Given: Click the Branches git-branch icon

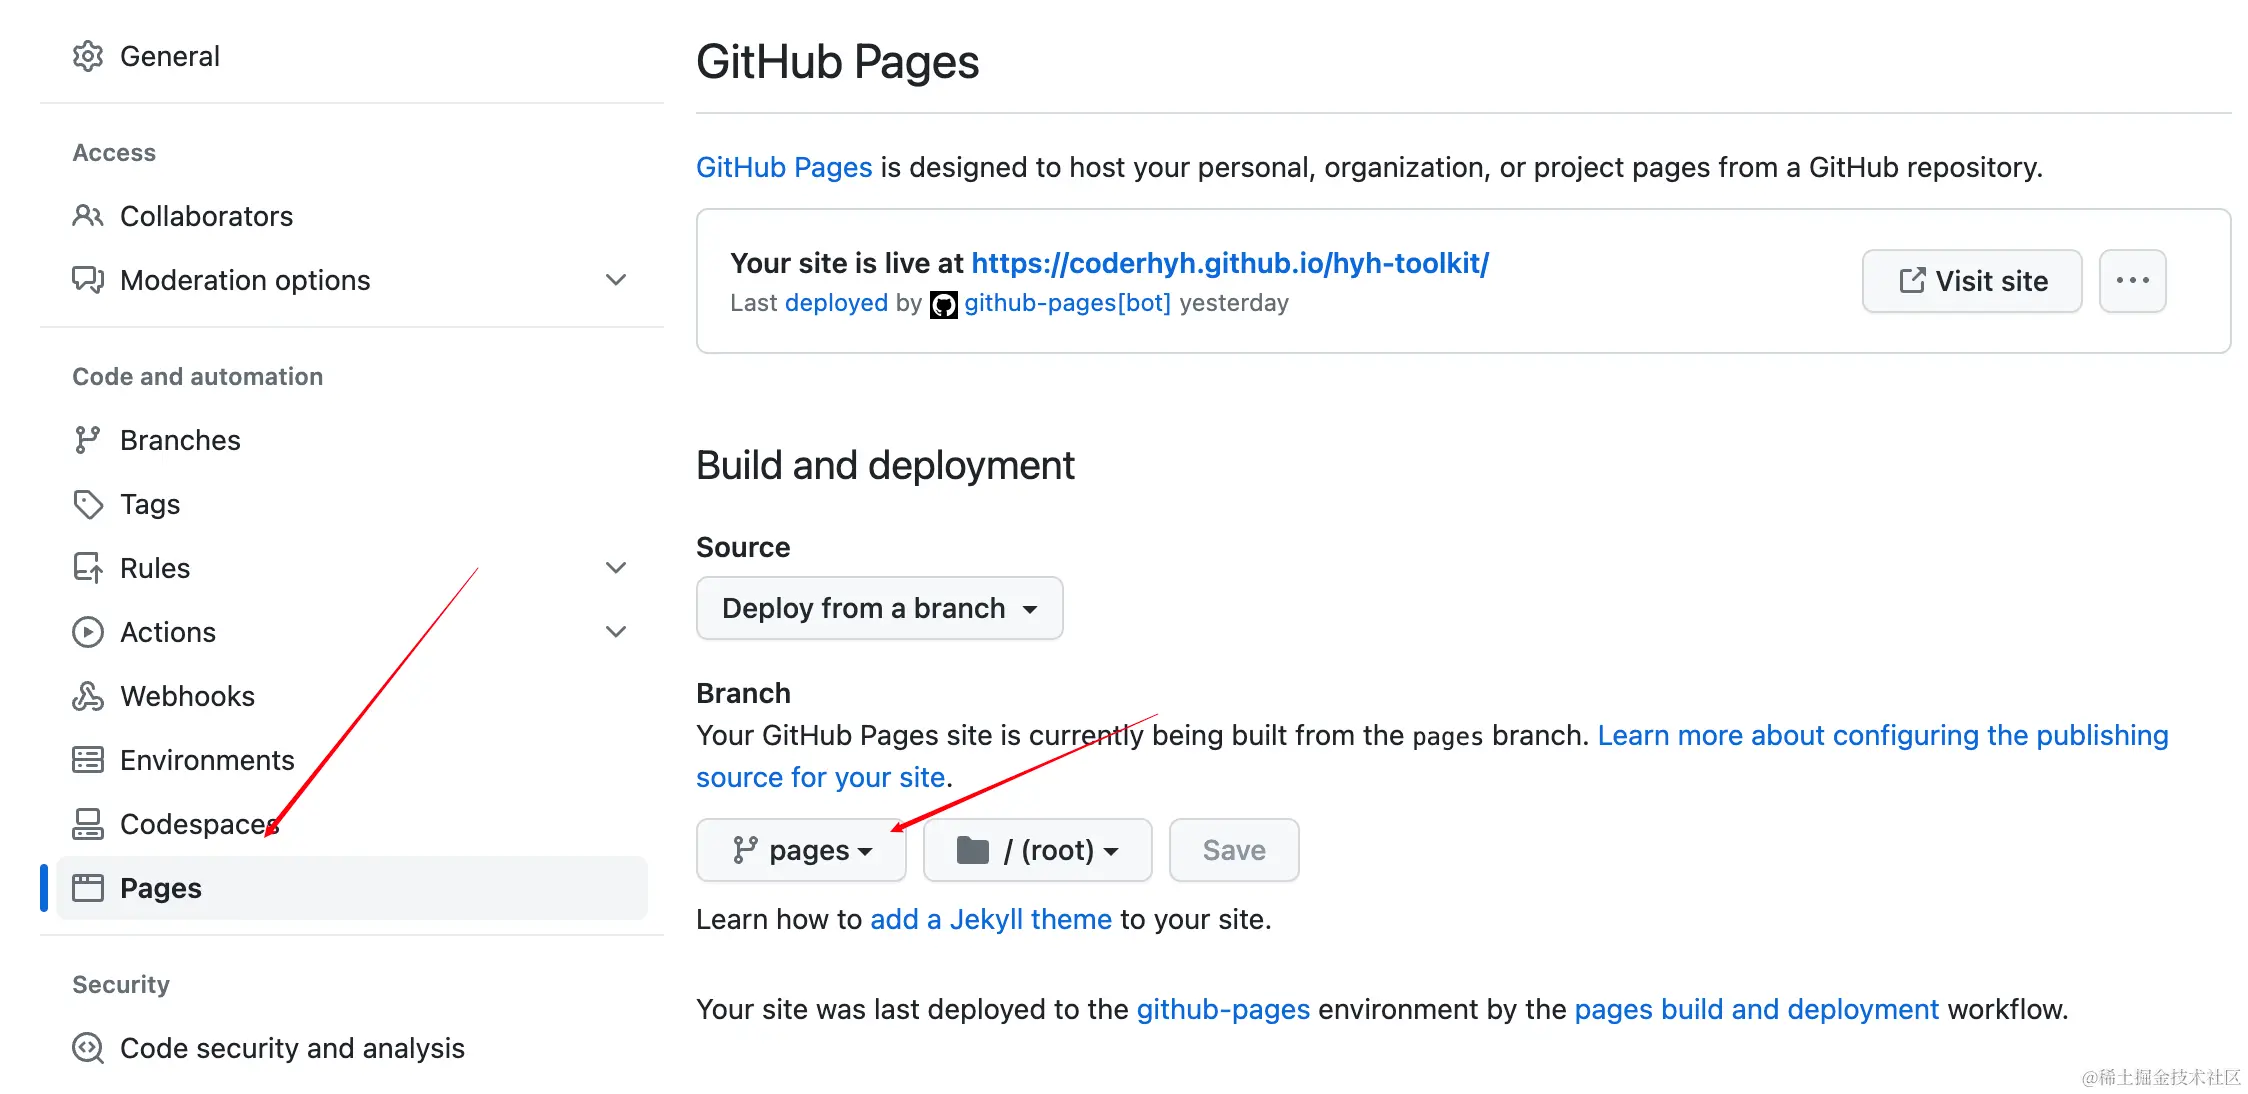Looking at the screenshot, I should 88,440.
